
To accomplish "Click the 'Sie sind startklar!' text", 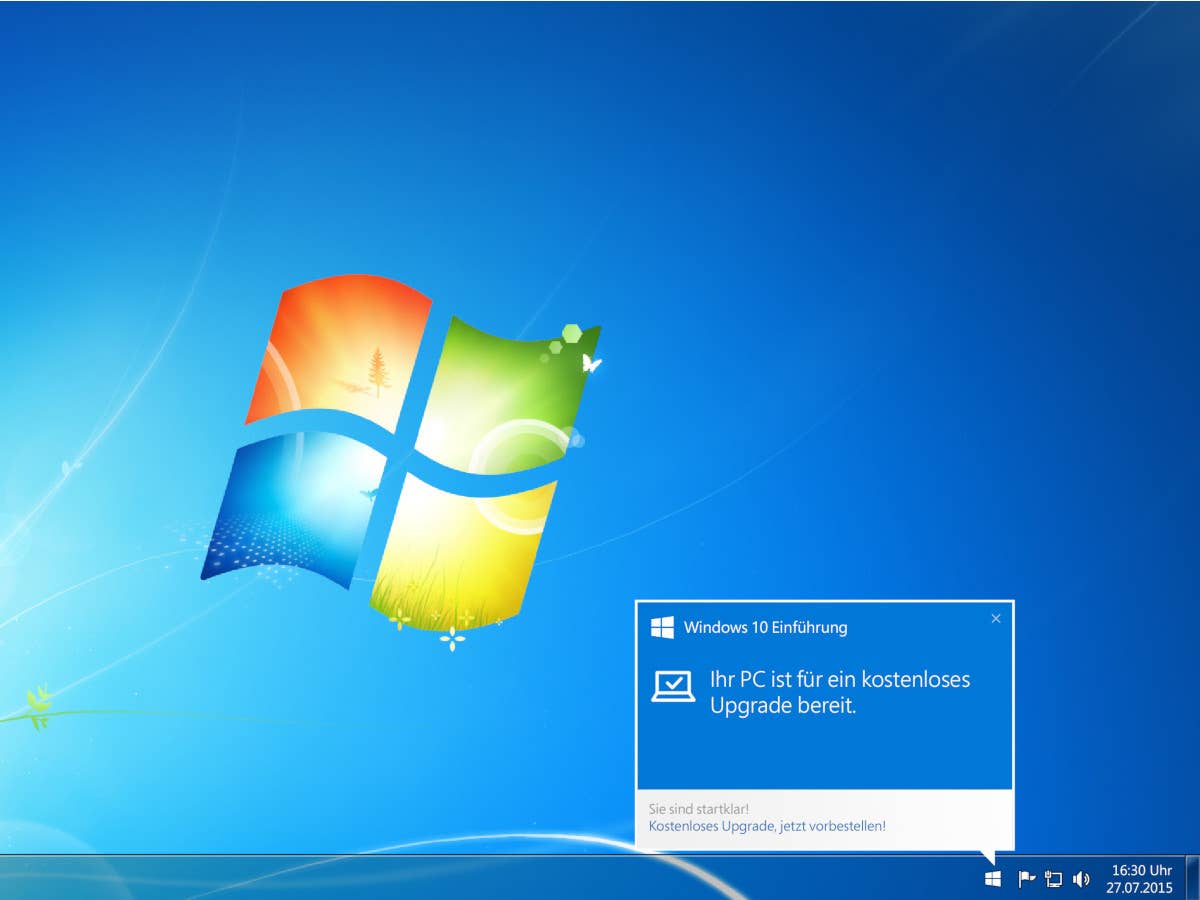I will tap(699, 808).
